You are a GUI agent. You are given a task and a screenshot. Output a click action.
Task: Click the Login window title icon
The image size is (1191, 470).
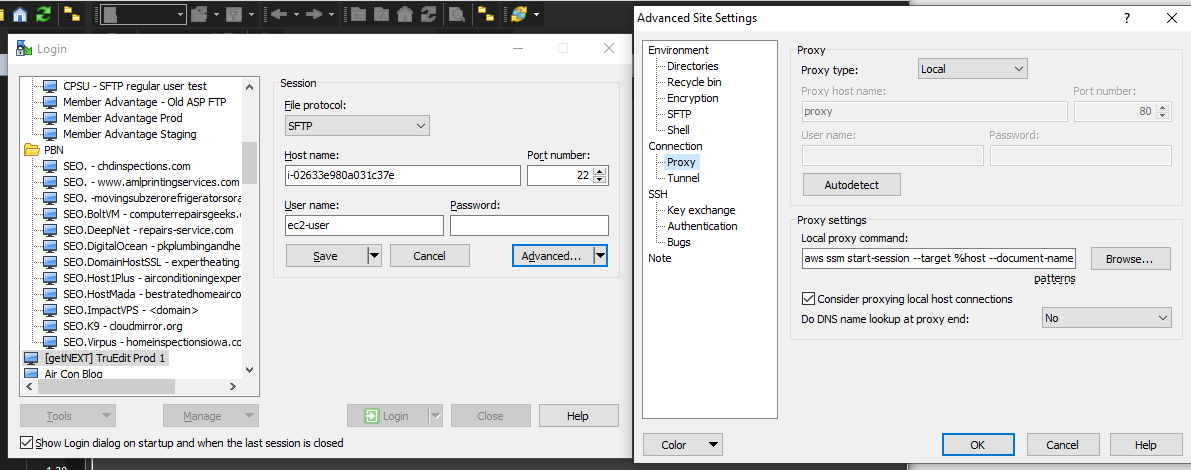coord(24,49)
